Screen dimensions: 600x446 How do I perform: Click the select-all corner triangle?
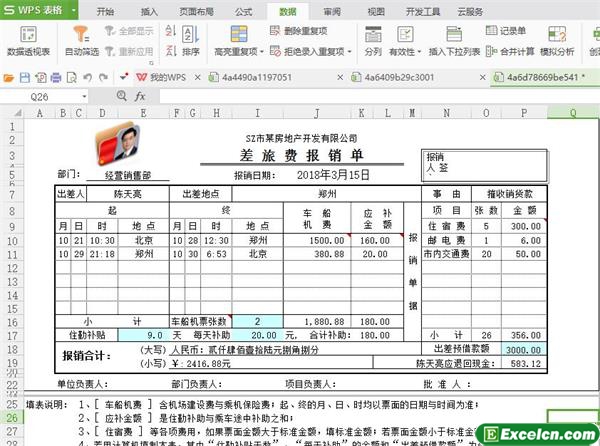pos(17,113)
